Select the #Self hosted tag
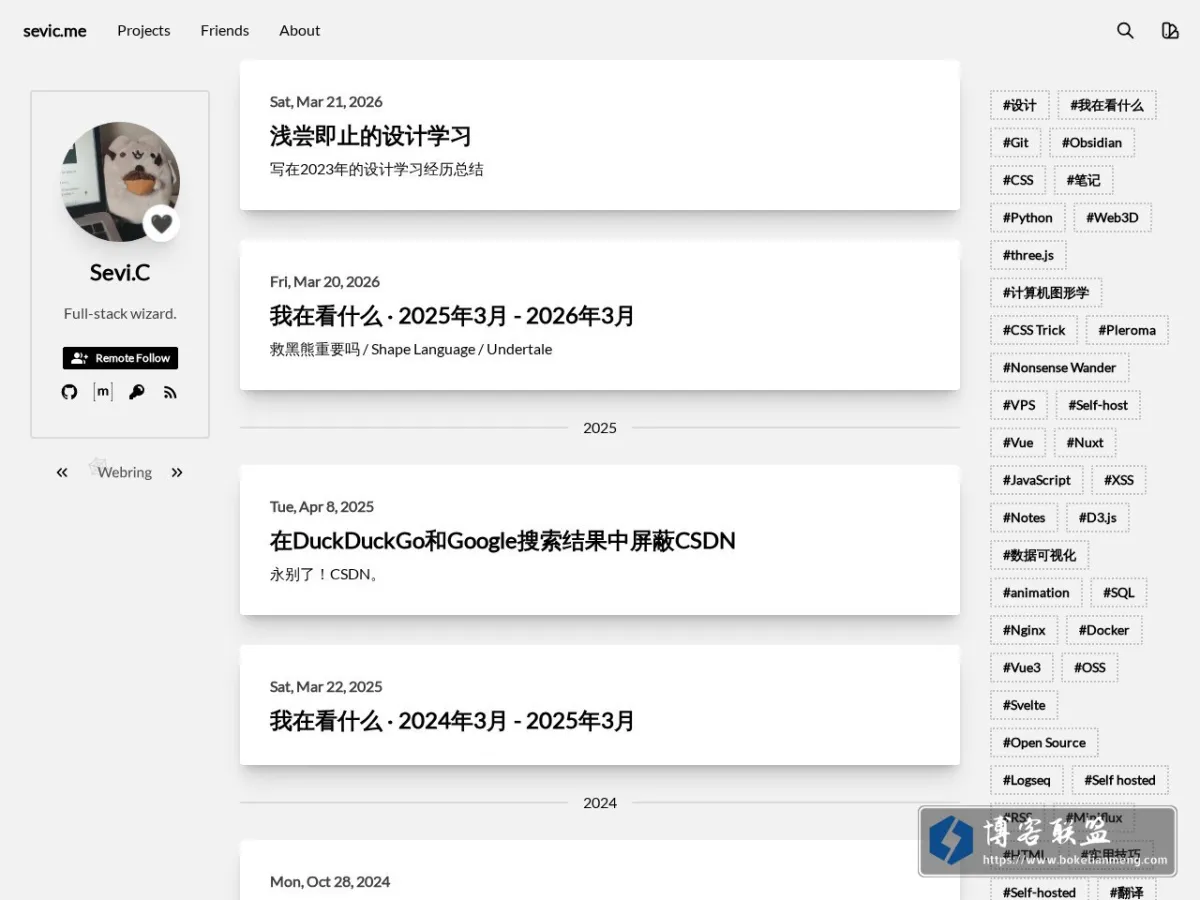The image size is (1200, 900). point(1120,780)
